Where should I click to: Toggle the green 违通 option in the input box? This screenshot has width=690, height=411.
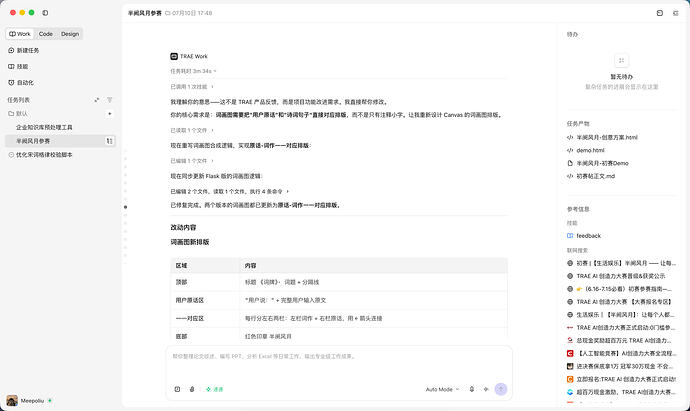215,389
